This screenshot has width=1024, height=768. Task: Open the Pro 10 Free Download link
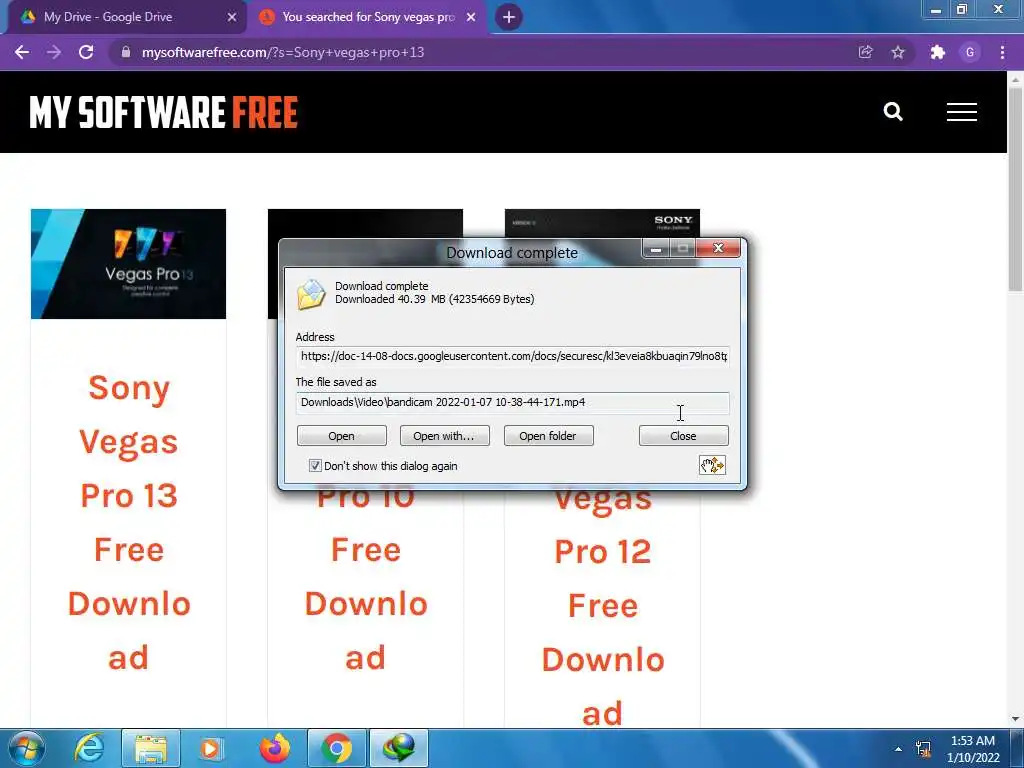click(366, 578)
